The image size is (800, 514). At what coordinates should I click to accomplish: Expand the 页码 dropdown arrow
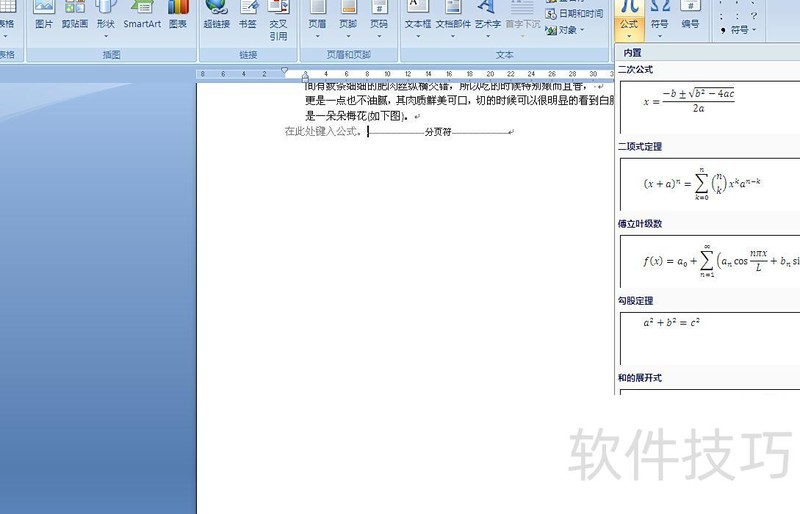[x=379, y=36]
